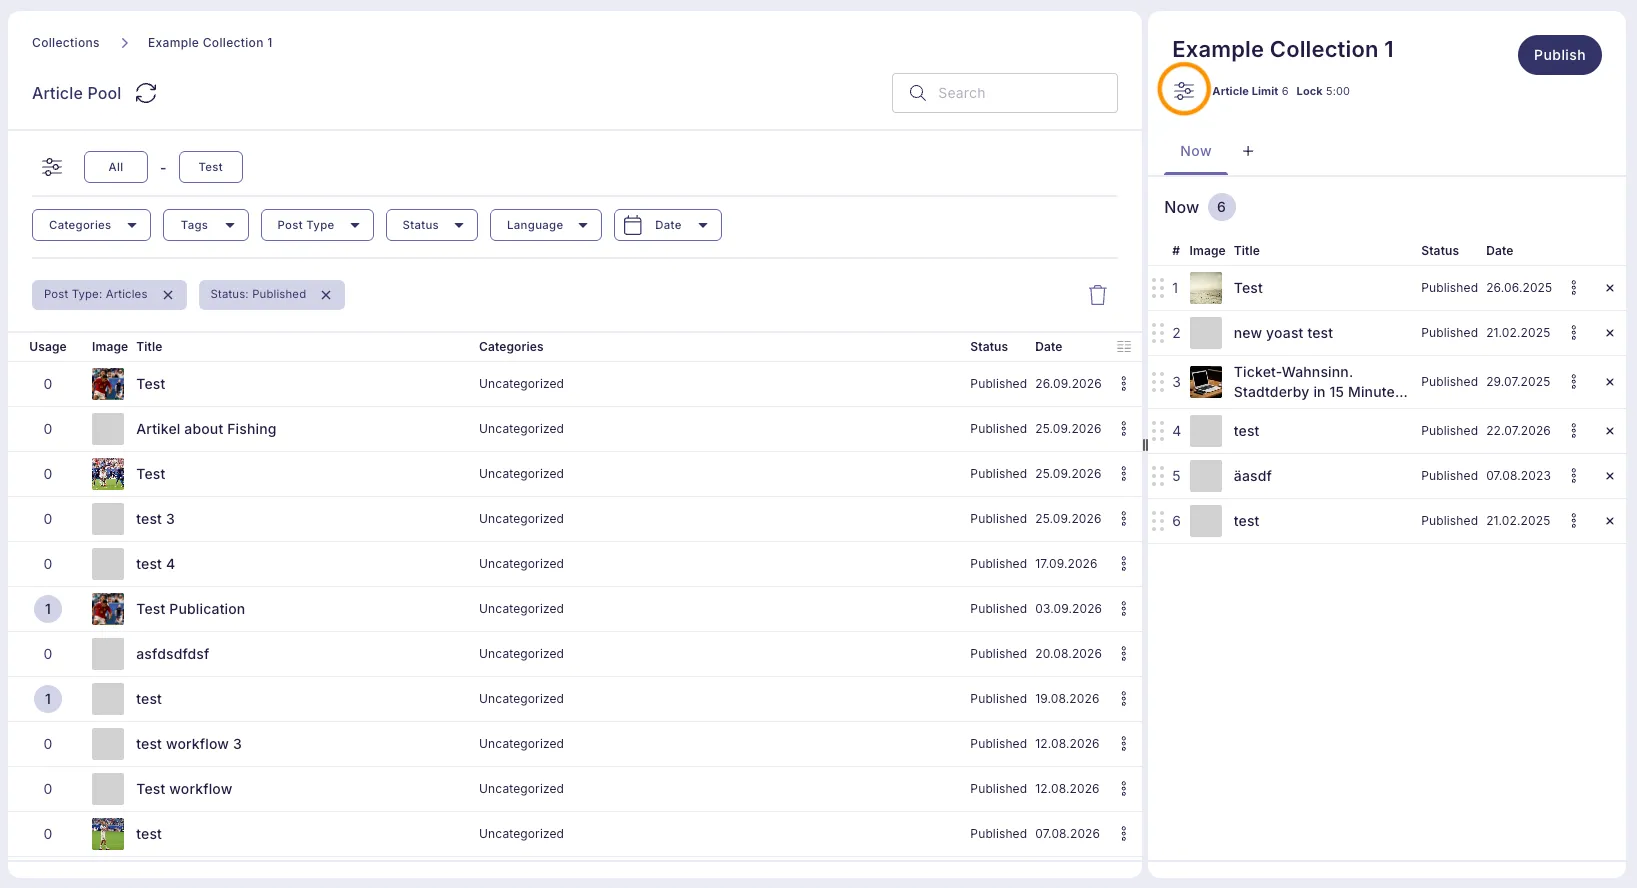This screenshot has height=888, width=1637.
Task: Click the Search input field
Action: 1005,93
